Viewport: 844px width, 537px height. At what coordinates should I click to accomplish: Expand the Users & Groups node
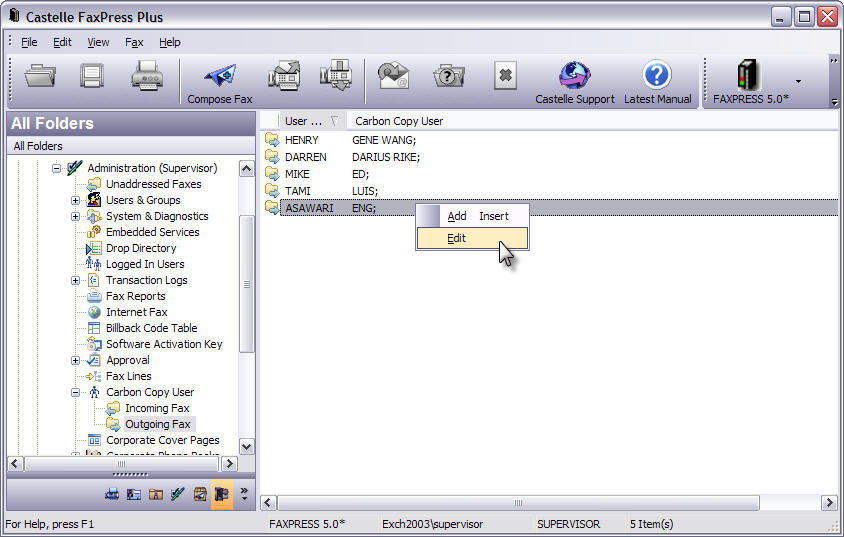coord(75,201)
